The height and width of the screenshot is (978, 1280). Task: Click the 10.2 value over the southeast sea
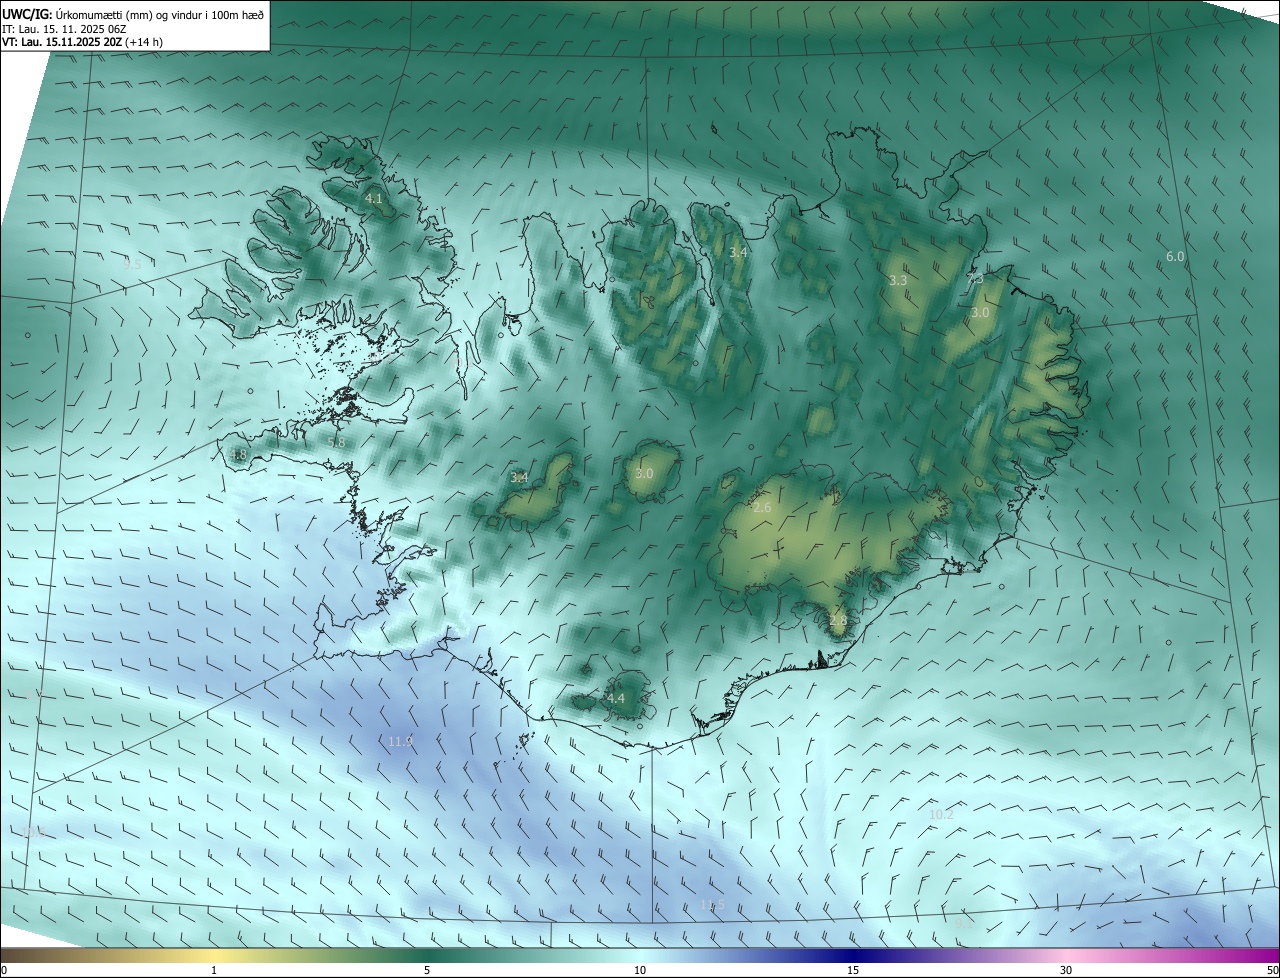point(941,814)
